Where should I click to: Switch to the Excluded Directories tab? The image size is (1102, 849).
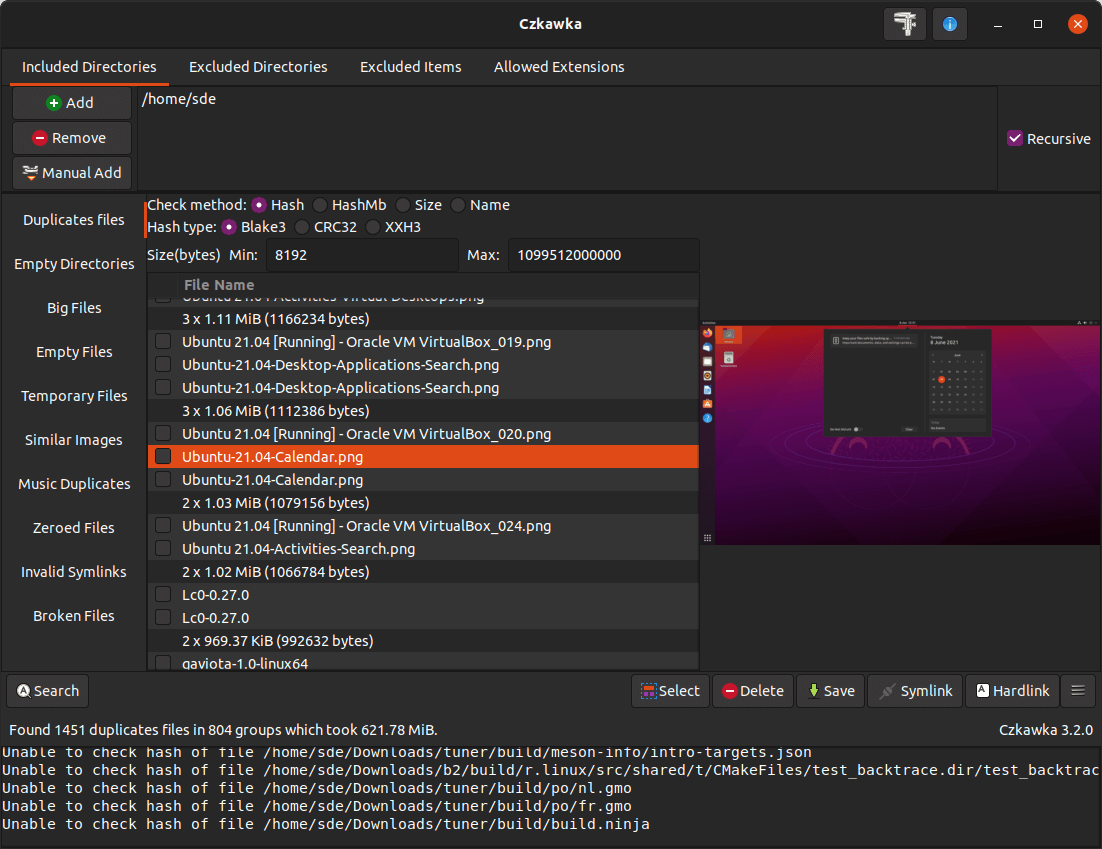(258, 67)
